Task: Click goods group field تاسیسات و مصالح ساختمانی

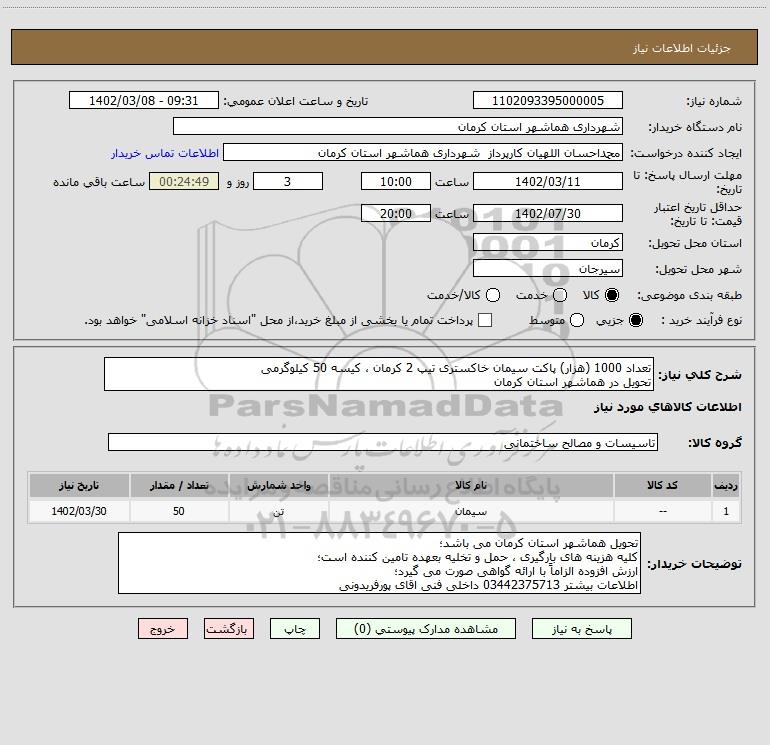Action: point(383,442)
